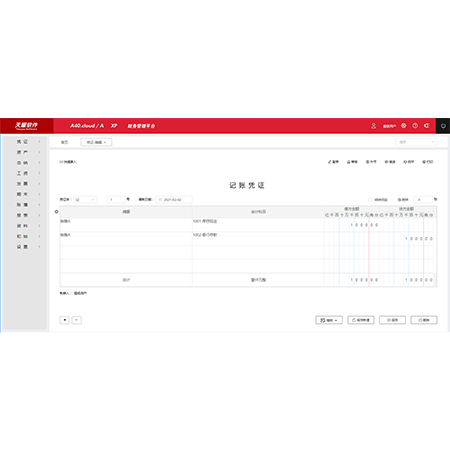The width and height of the screenshot is (450, 450).
Task: Switch to the home tab beside voucher tab
Action: [64, 142]
